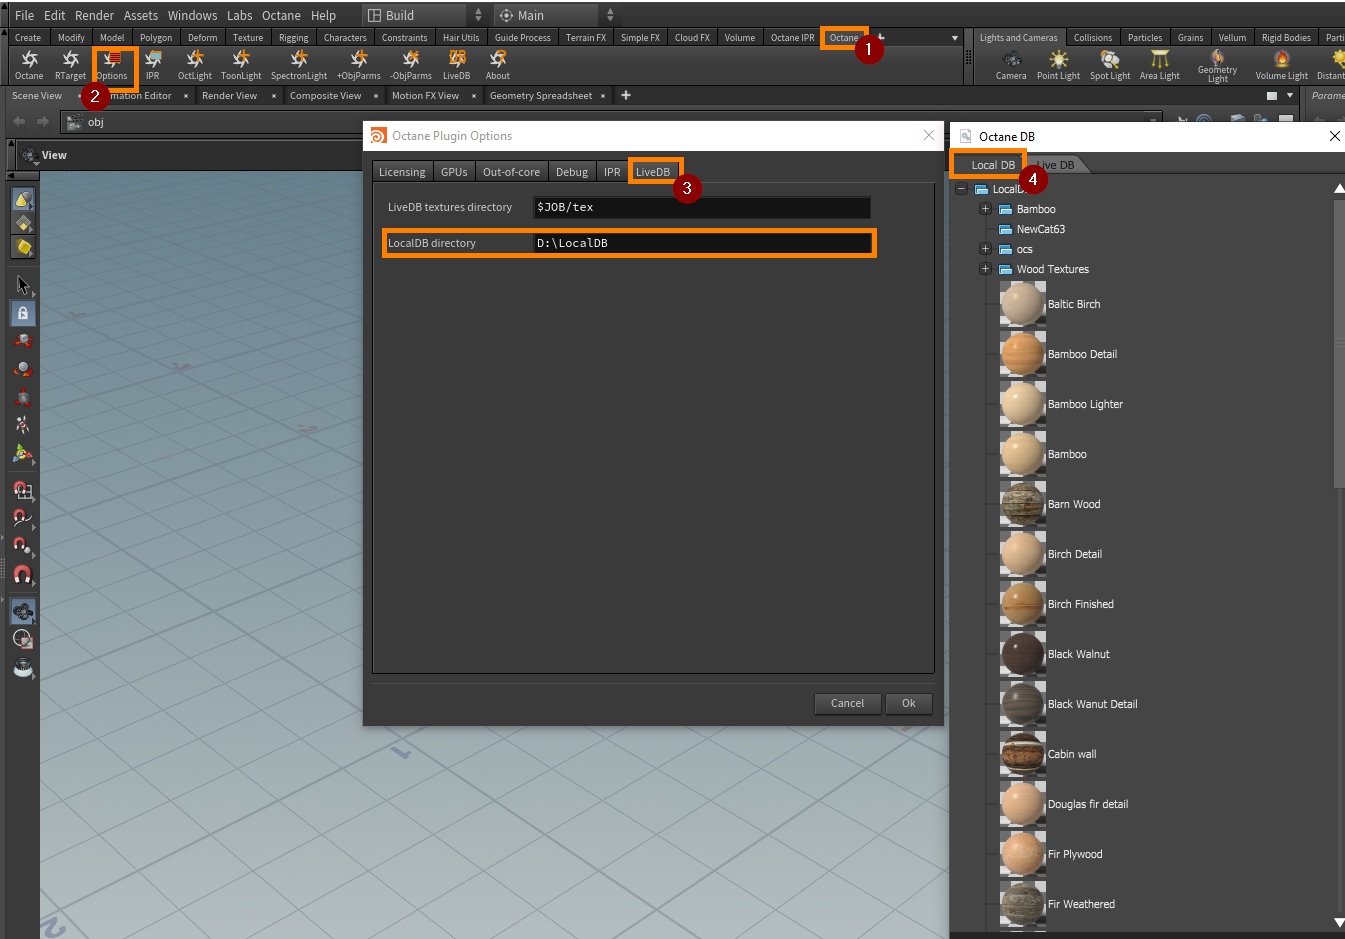Image resolution: width=1345 pixels, height=939 pixels.
Task: Select the Black Walnut material thumbnail
Action: point(1022,654)
